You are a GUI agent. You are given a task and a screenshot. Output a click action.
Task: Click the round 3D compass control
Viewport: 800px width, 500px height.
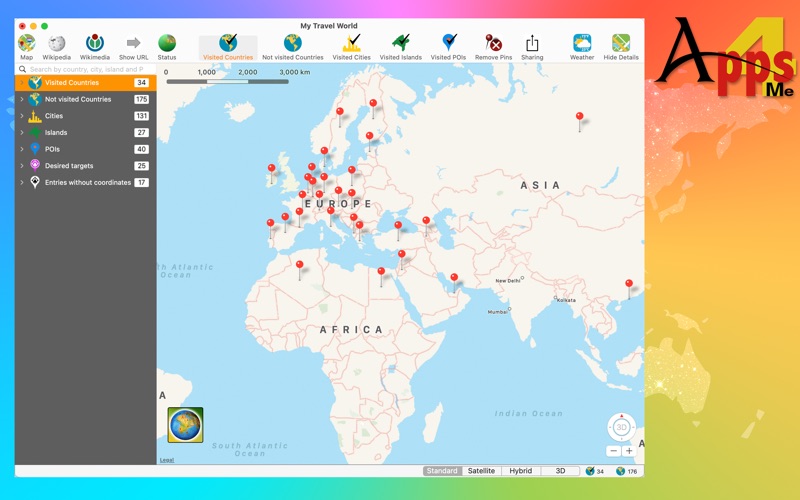click(x=621, y=427)
